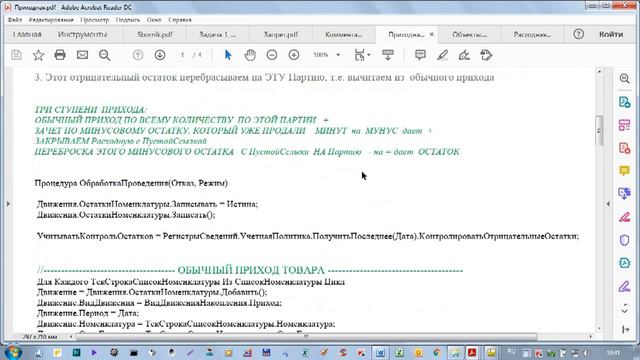Hide right pane with small arrow
640x360 pixels.
(x=608, y=203)
